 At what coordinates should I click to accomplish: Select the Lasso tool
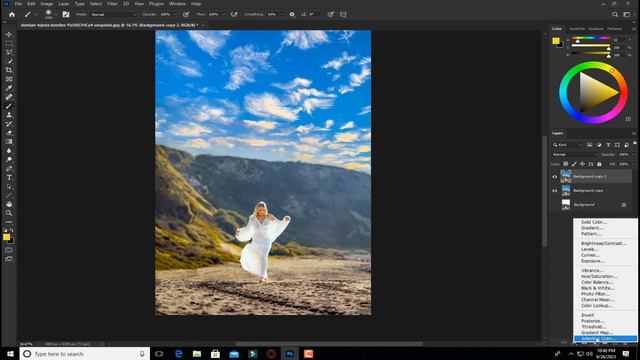pyautogui.click(x=9, y=52)
